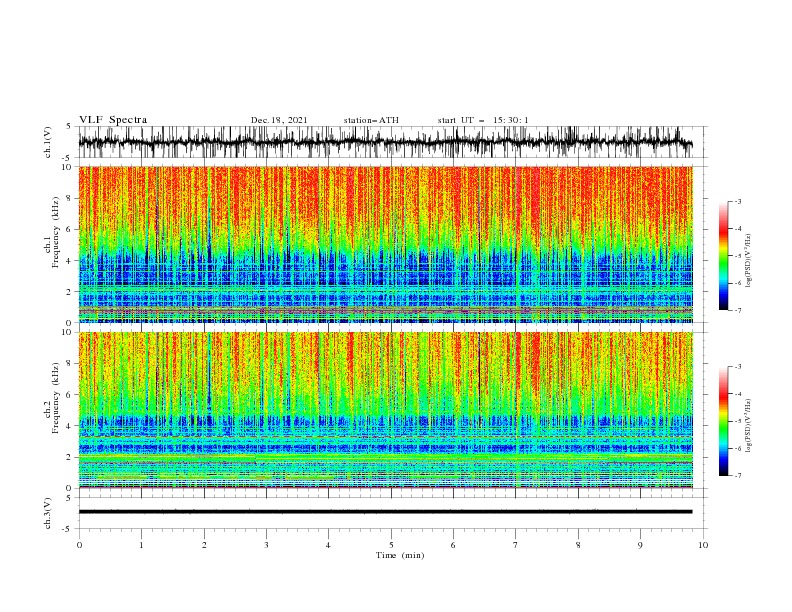Screen dimensions: 792x612
Task: Click the ch.2 spectrogram panel
Action: [385, 410]
